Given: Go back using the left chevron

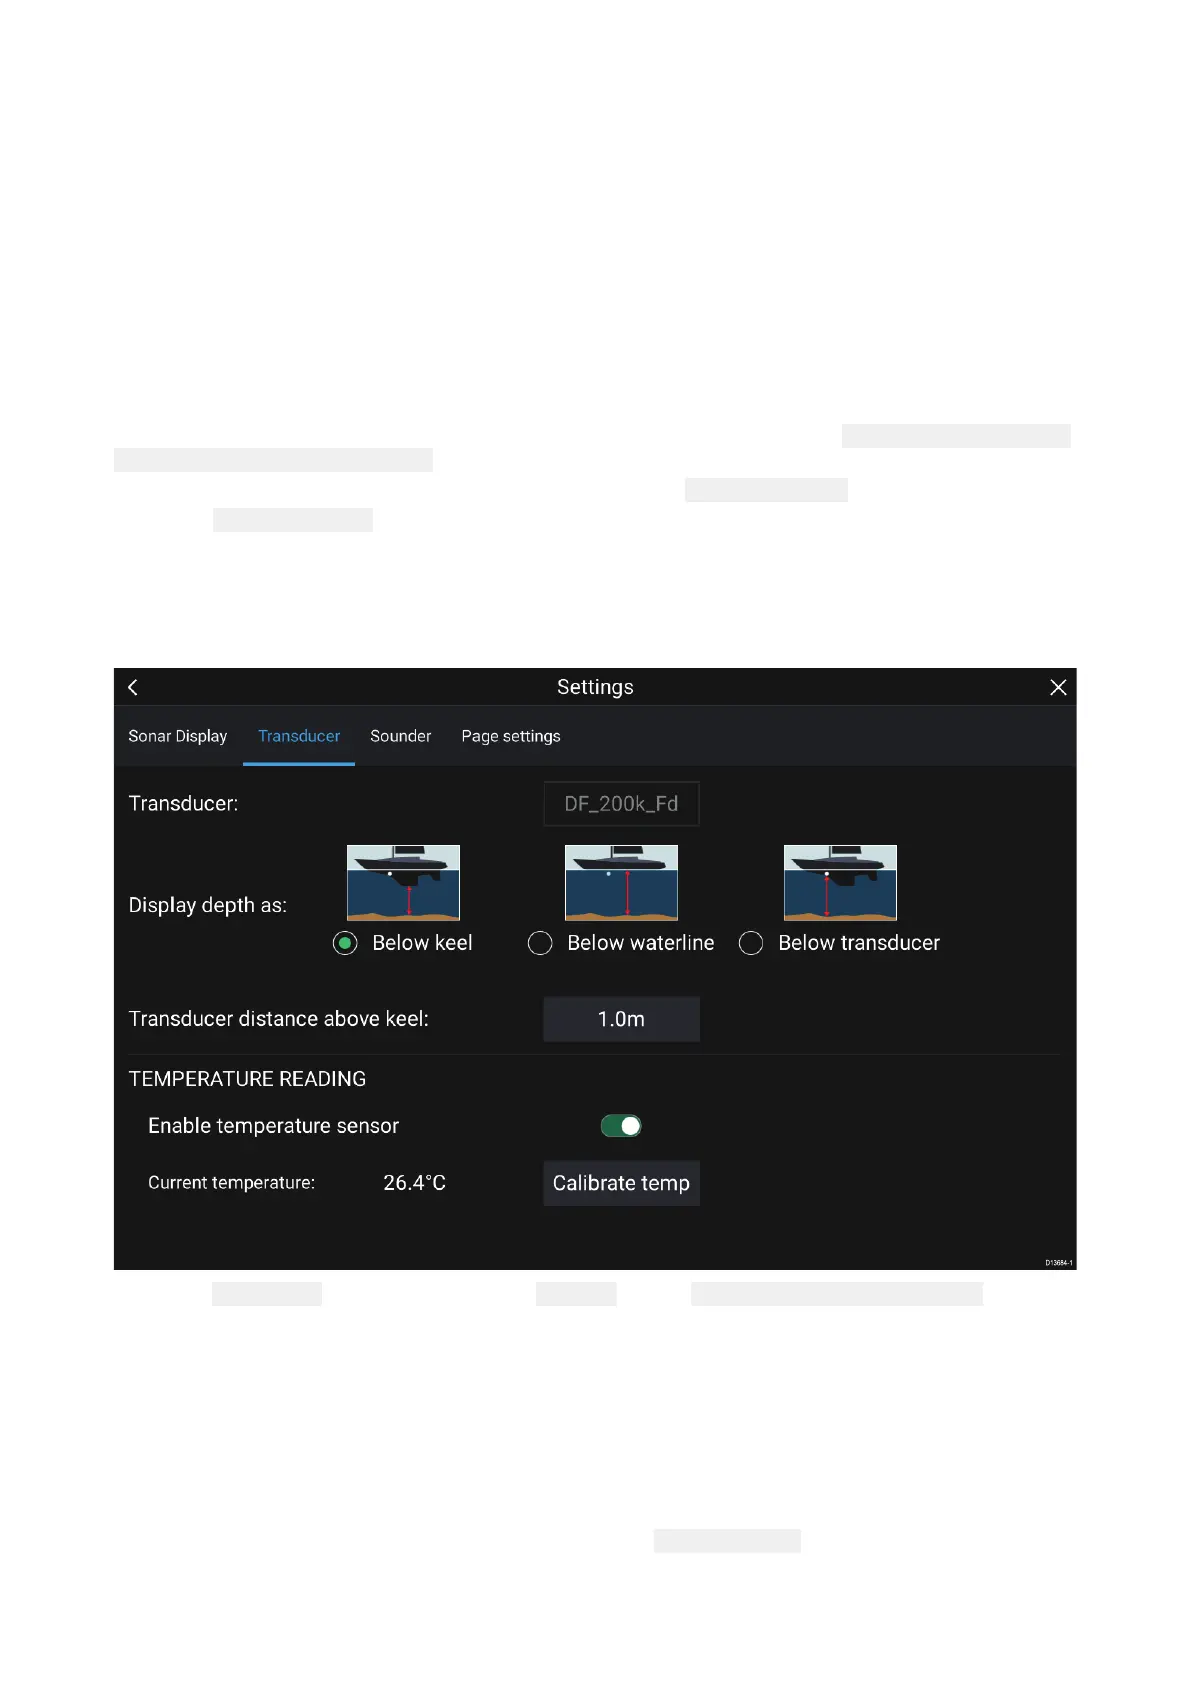Looking at the screenshot, I should click(x=133, y=687).
